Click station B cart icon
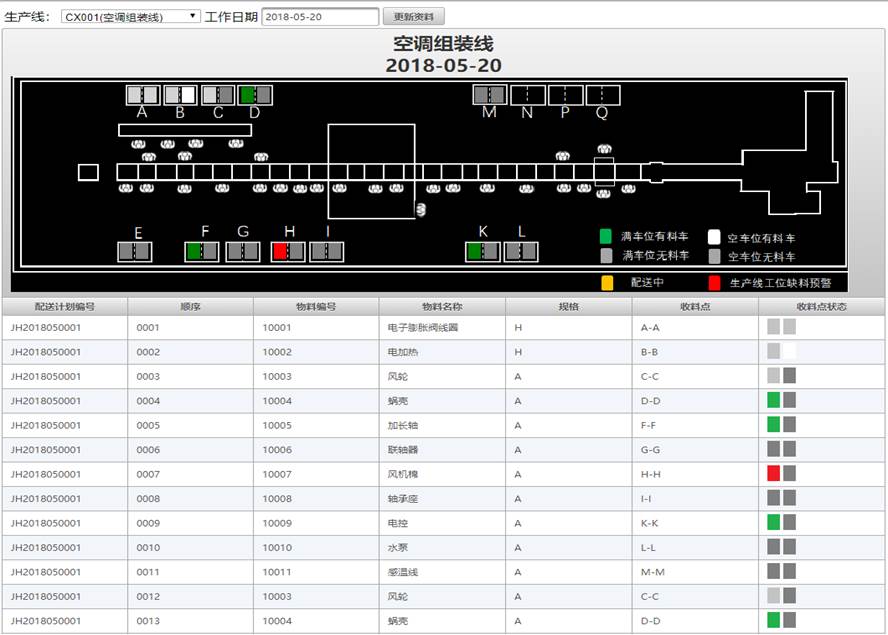Image resolution: width=888 pixels, height=635 pixels. point(180,95)
